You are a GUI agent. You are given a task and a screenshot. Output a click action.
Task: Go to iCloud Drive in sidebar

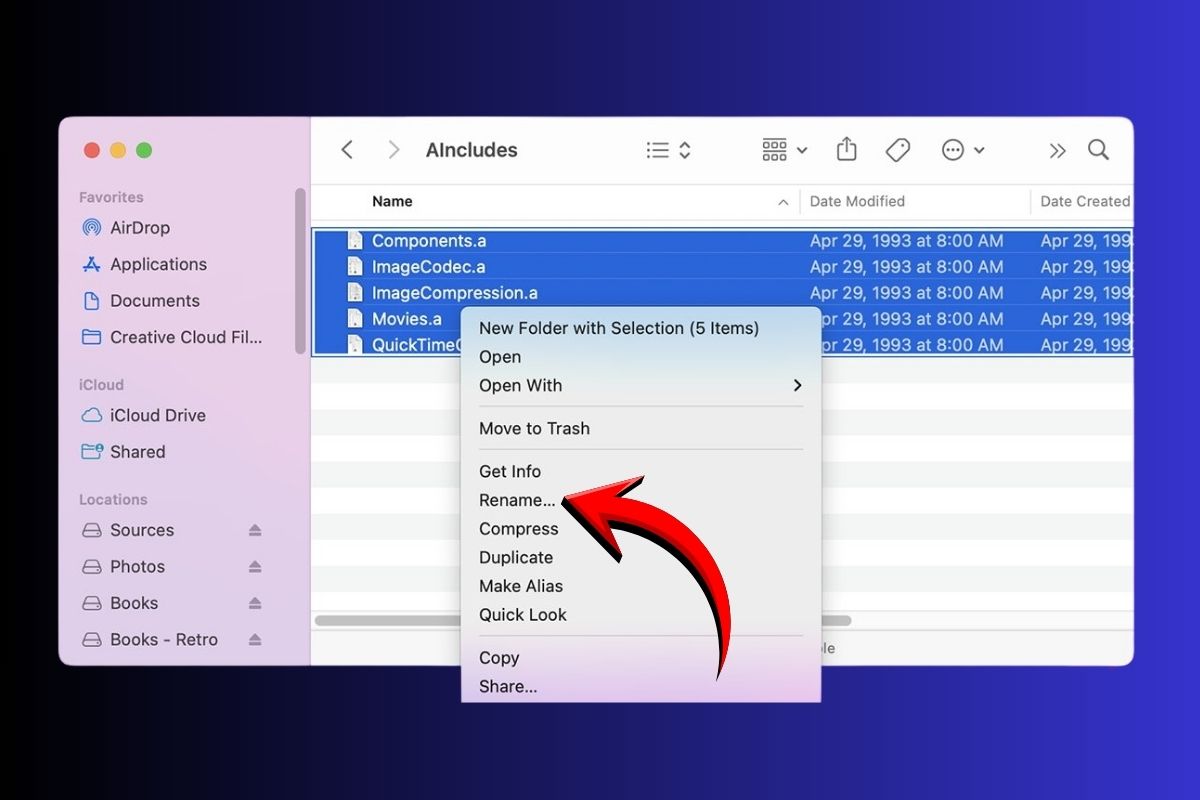click(x=157, y=415)
